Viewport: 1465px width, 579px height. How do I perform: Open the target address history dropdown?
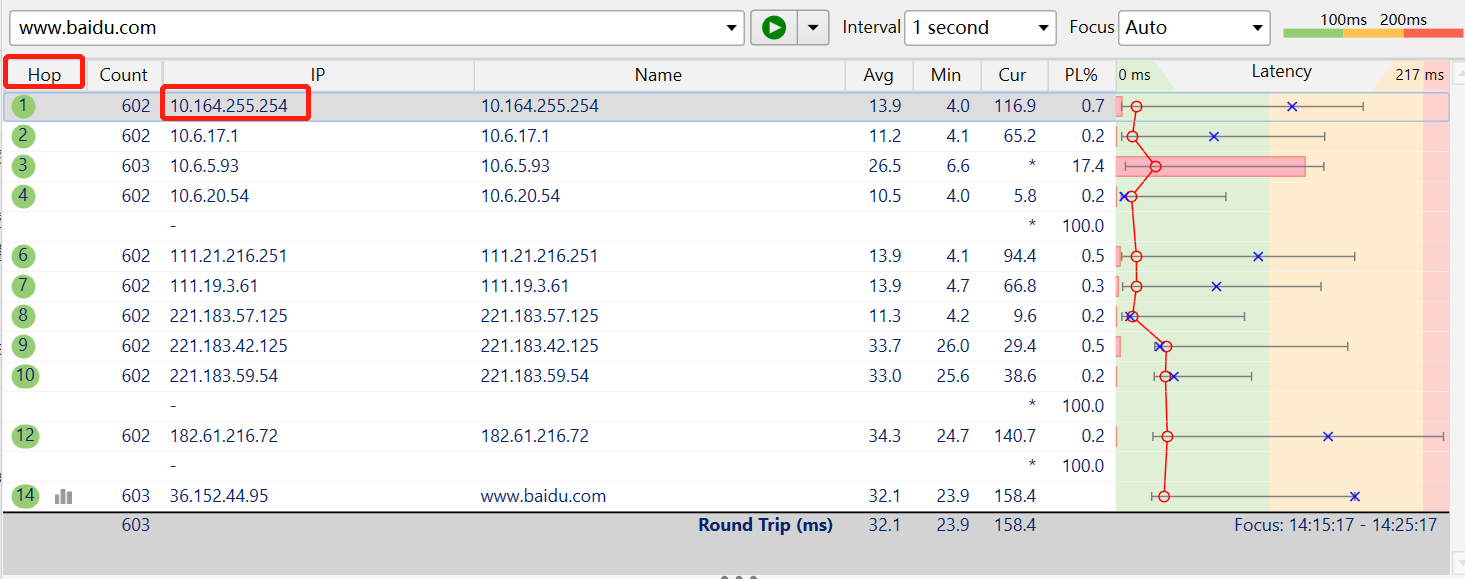click(x=731, y=27)
